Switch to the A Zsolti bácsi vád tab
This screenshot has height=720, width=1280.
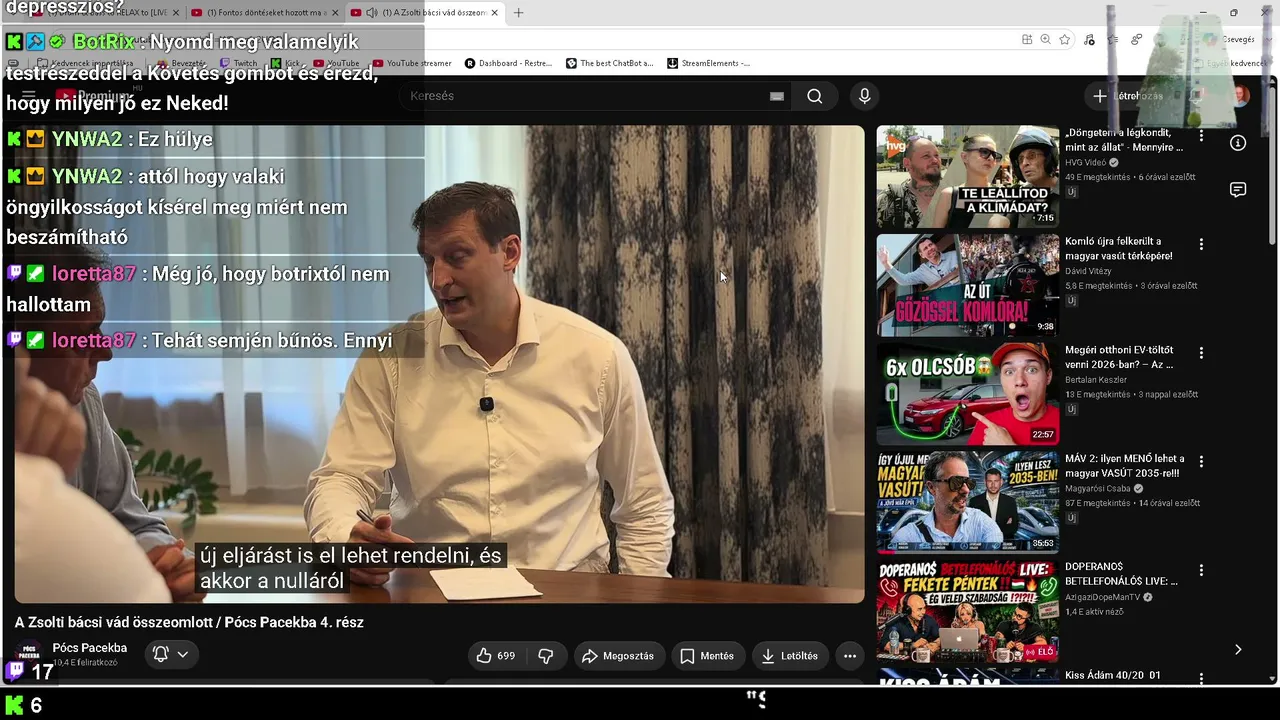pos(425,13)
